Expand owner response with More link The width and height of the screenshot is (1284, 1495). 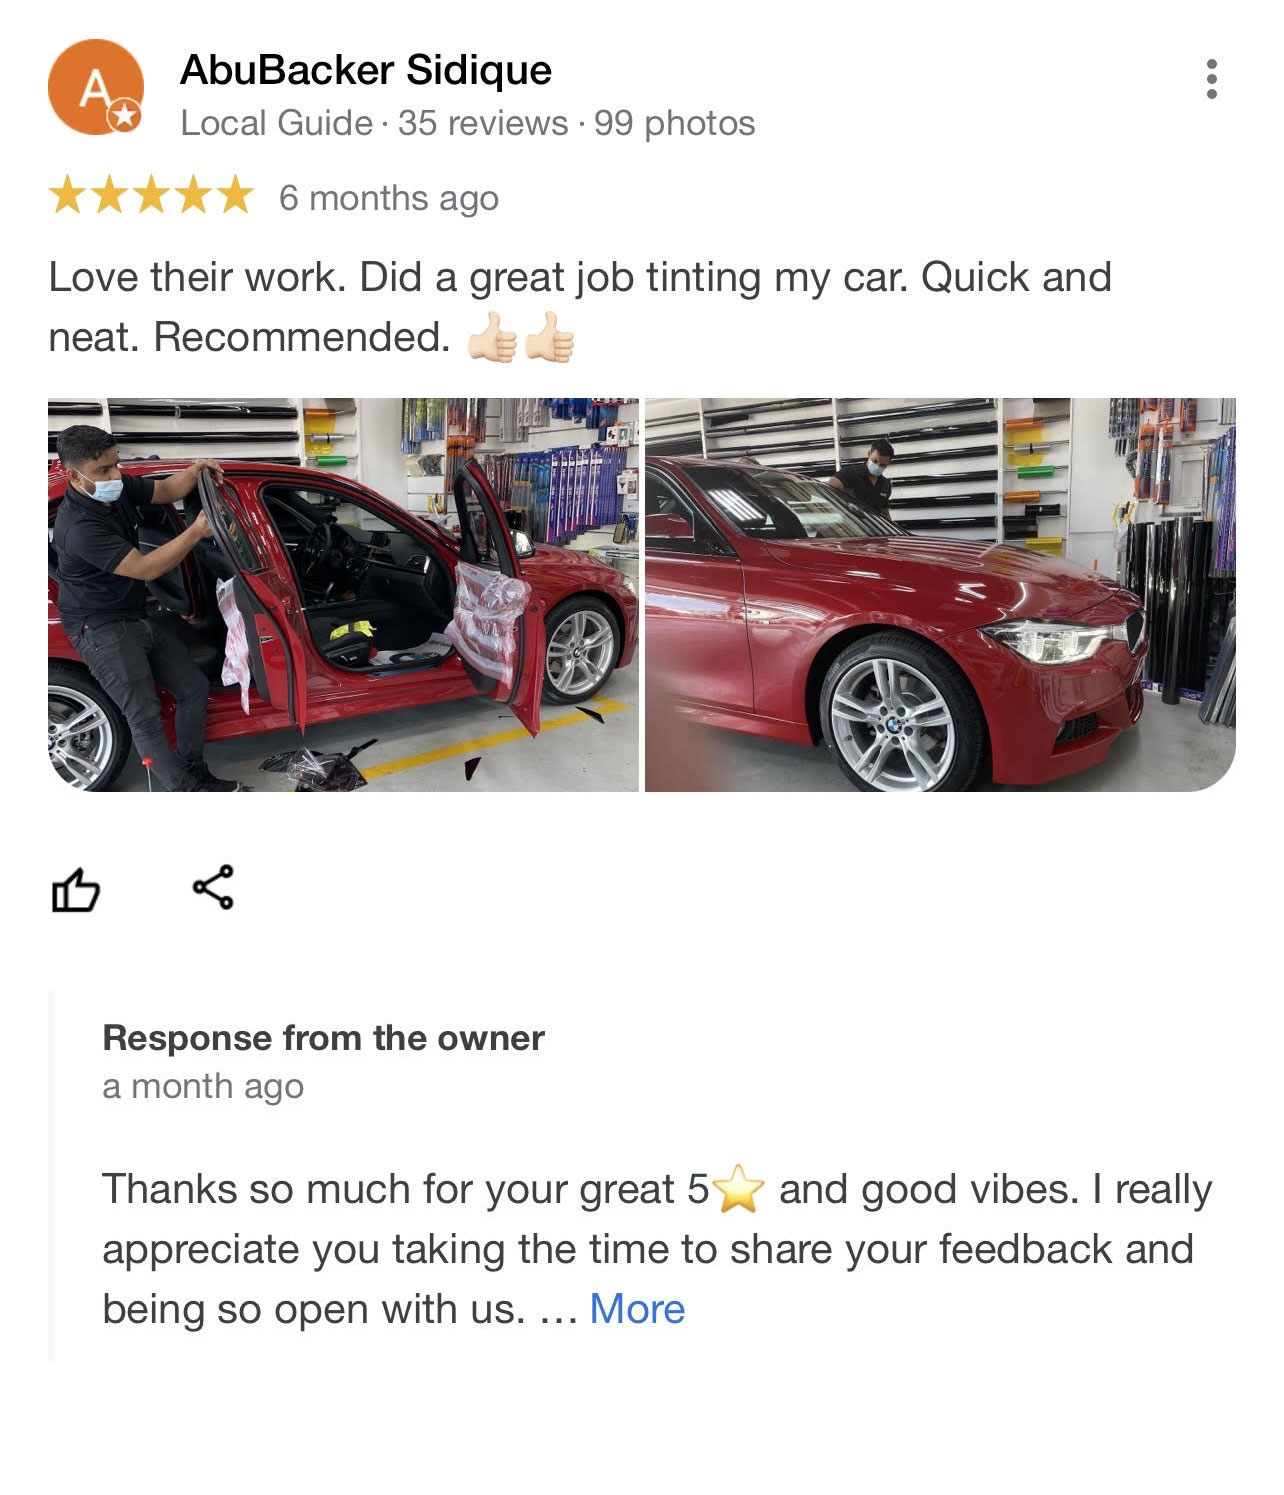(x=637, y=1309)
